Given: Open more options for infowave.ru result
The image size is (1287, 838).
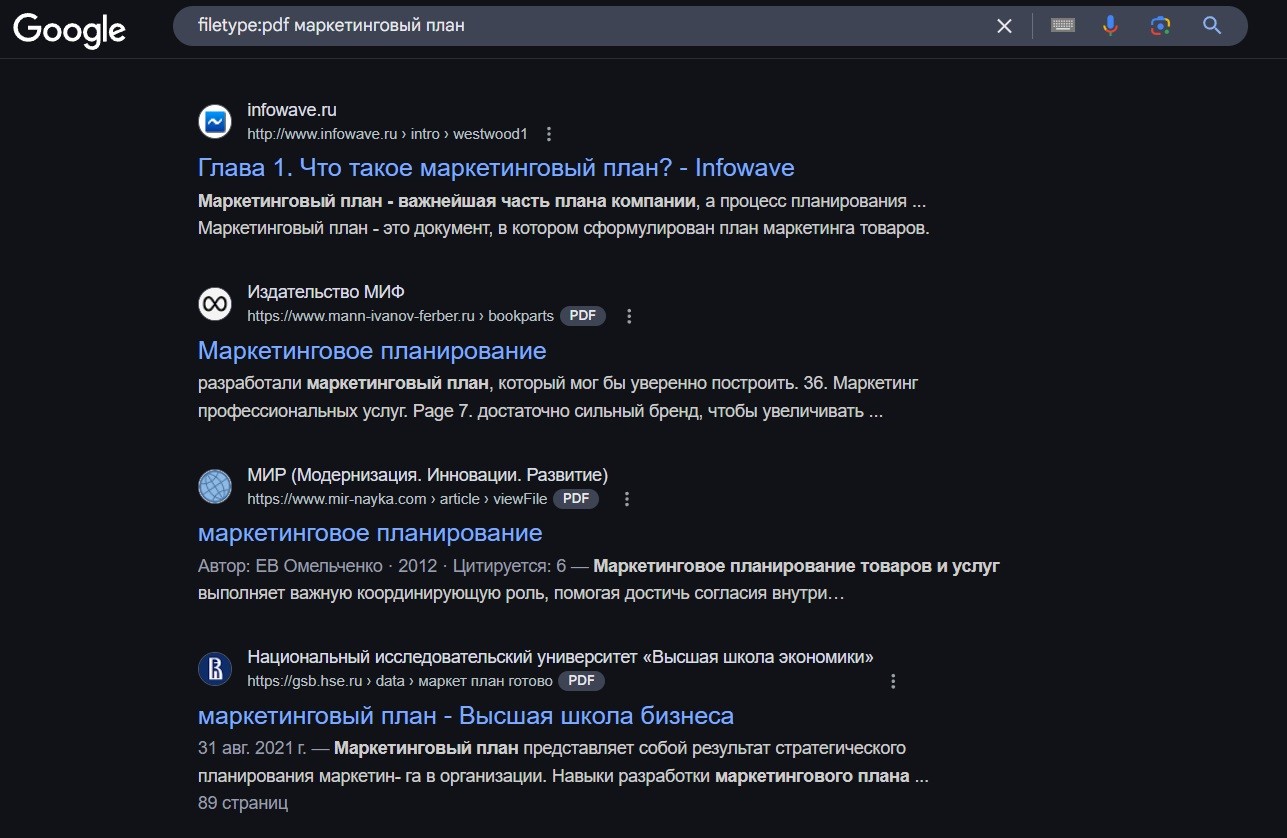Looking at the screenshot, I should (x=548, y=134).
